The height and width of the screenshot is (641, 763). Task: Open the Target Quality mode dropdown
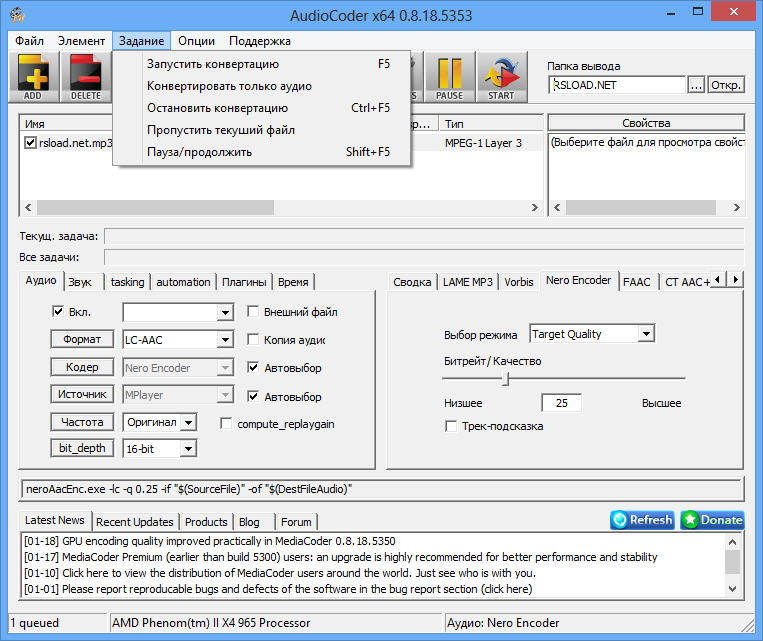coord(646,334)
